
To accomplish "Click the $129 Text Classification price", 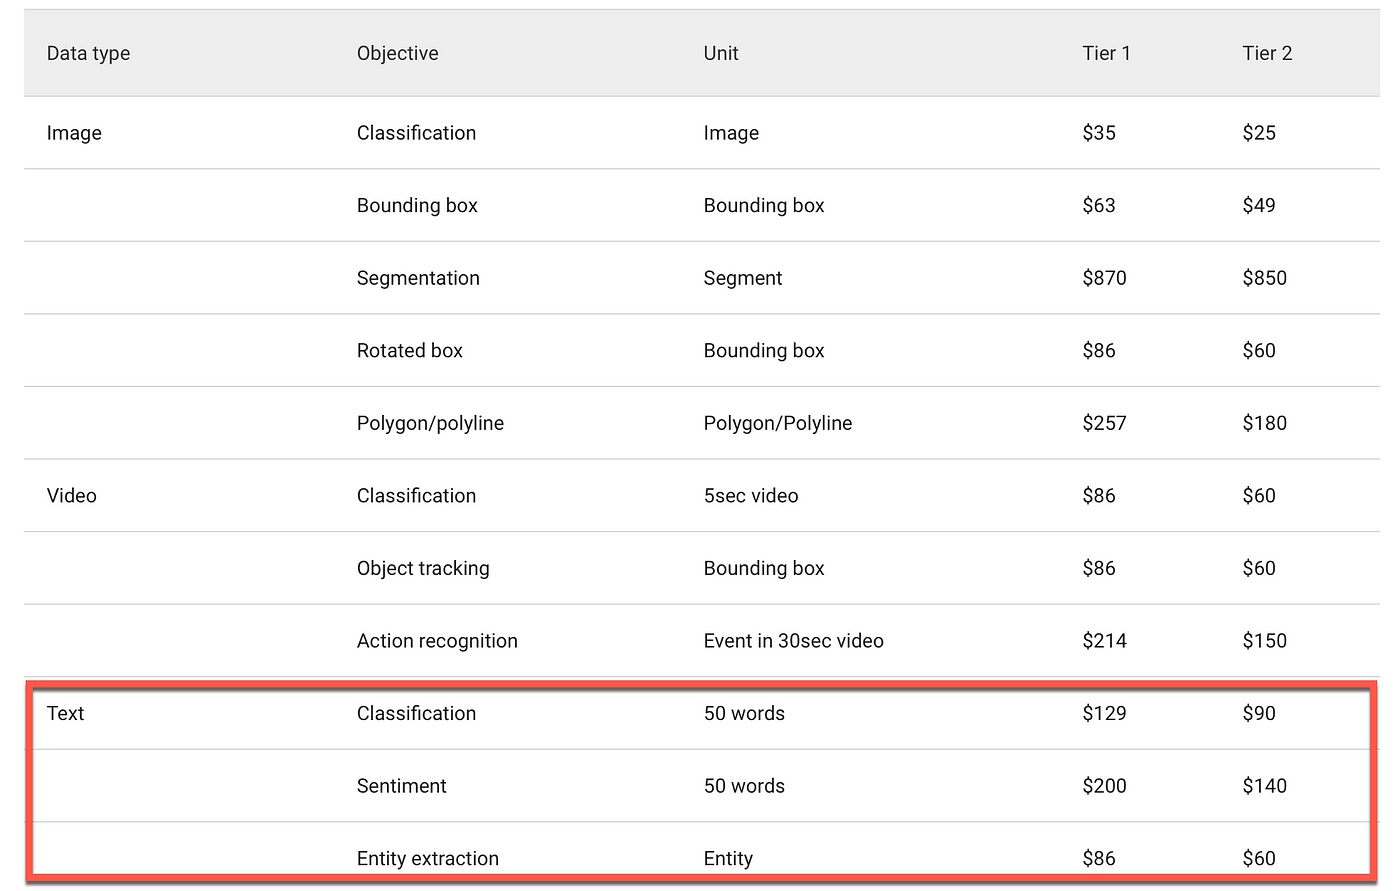I will click(1104, 713).
